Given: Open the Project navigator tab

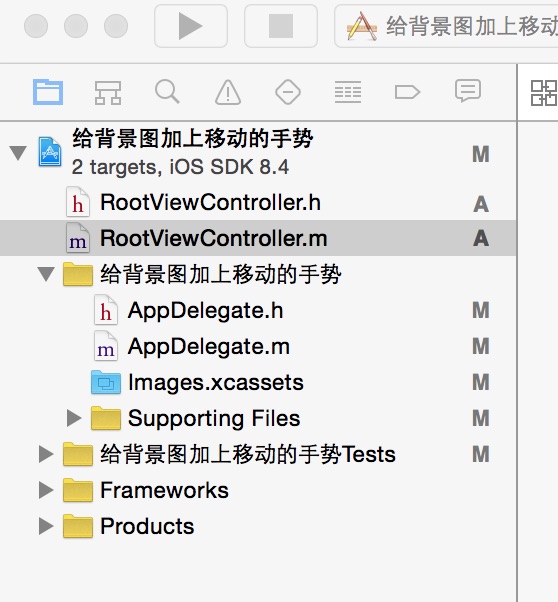Looking at the screenshot, I should tap(48, 92).
